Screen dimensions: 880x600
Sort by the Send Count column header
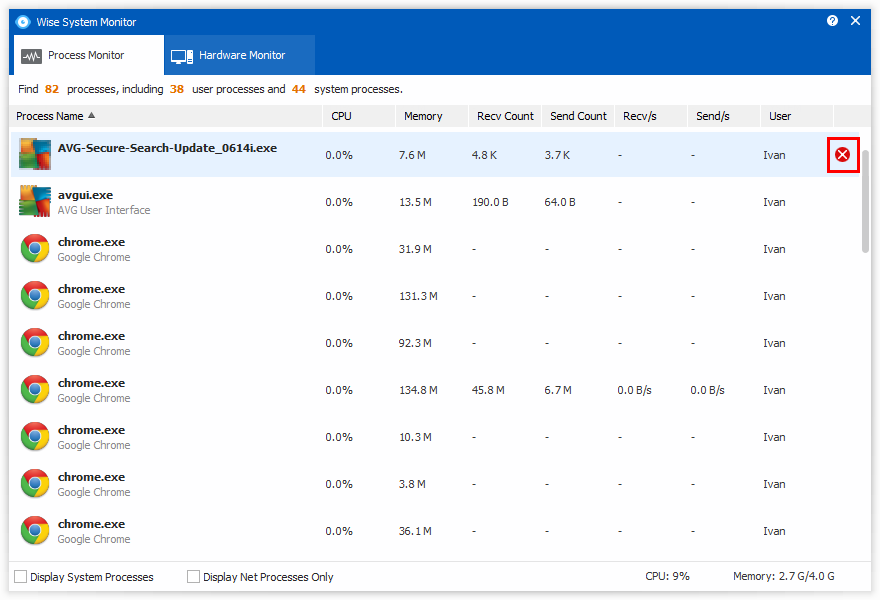(578, 116)
